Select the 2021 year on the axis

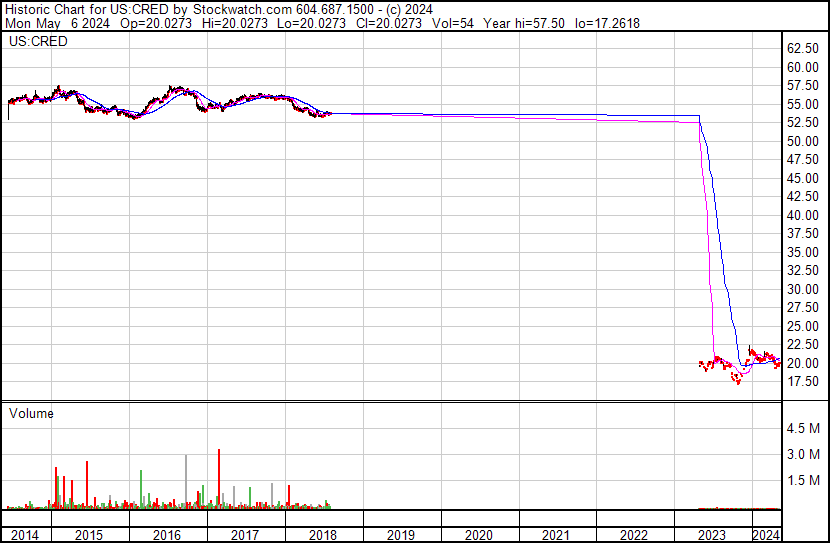click(x=557, y=535)
